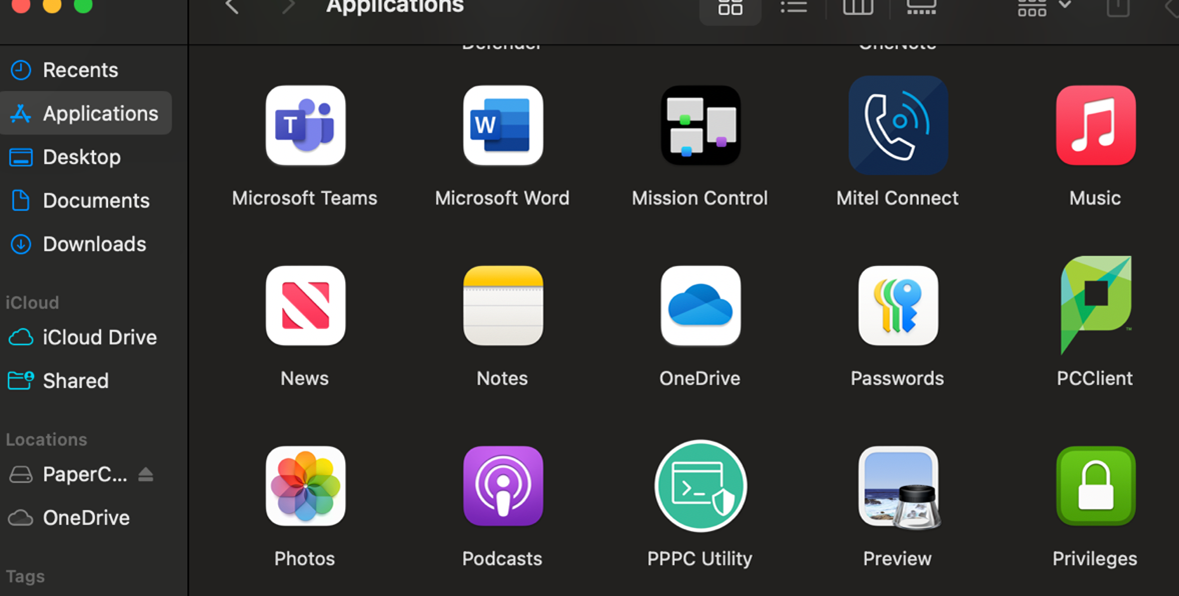
Task: Select the Mitel Connect phone icon
Action: click(x=897, y=126)
